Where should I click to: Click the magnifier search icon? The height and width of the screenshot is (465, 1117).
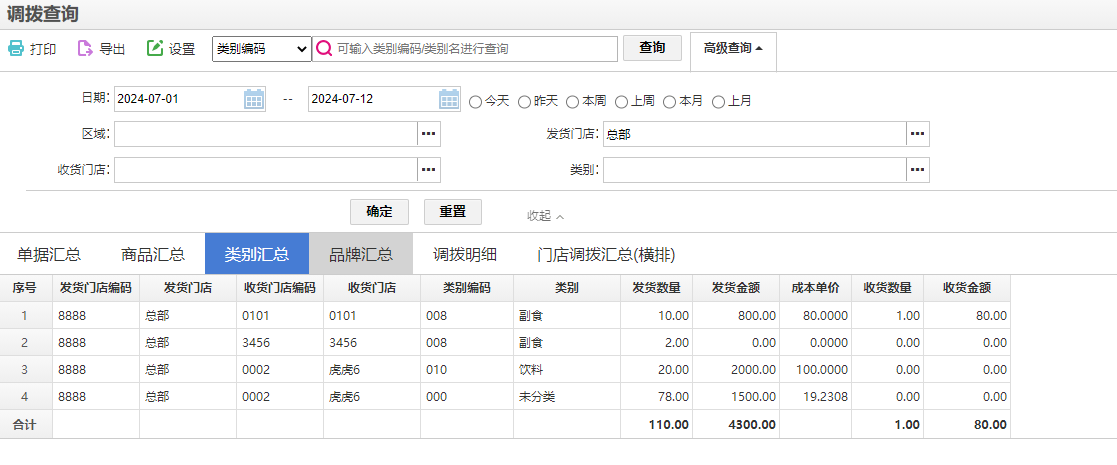point(324,48)
